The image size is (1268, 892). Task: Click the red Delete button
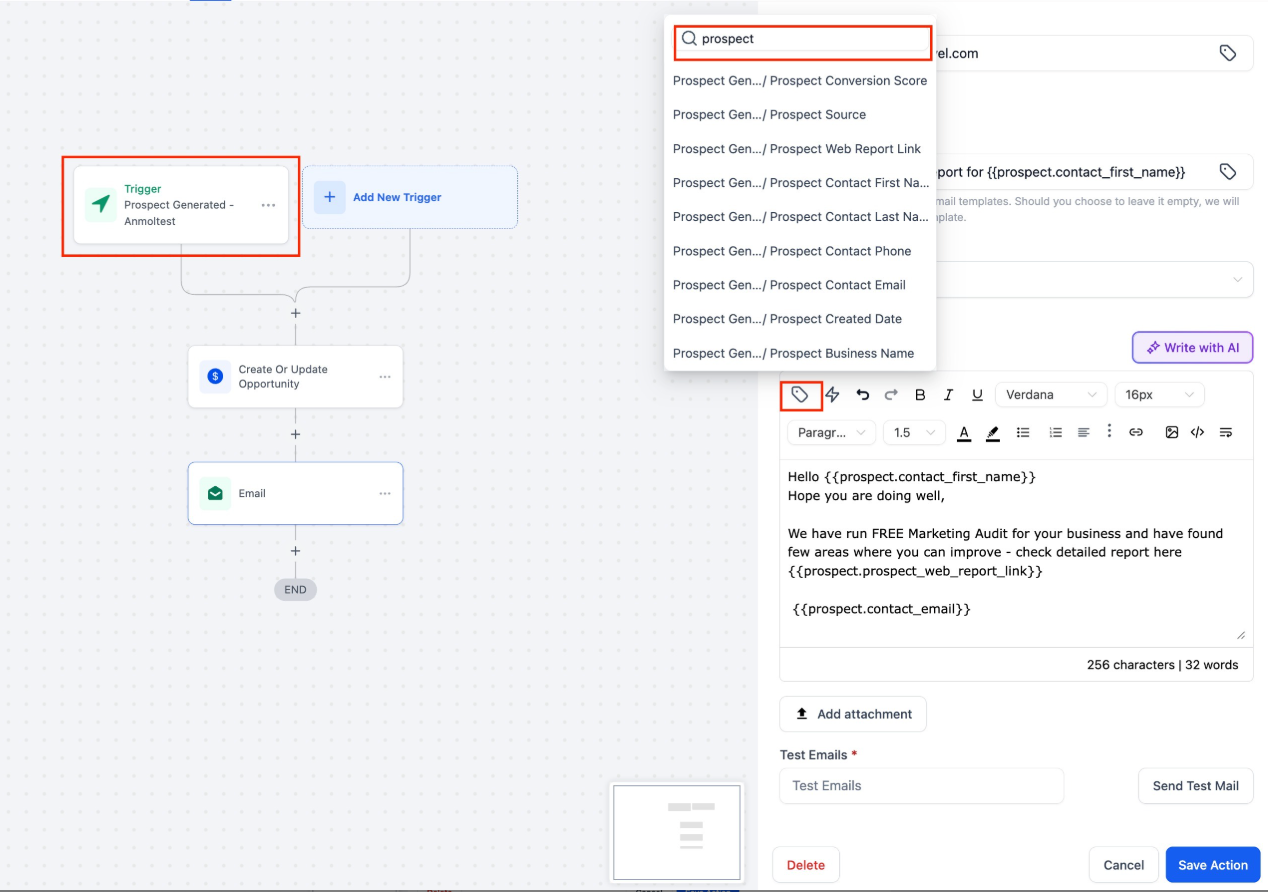click(x=806, y=865)
